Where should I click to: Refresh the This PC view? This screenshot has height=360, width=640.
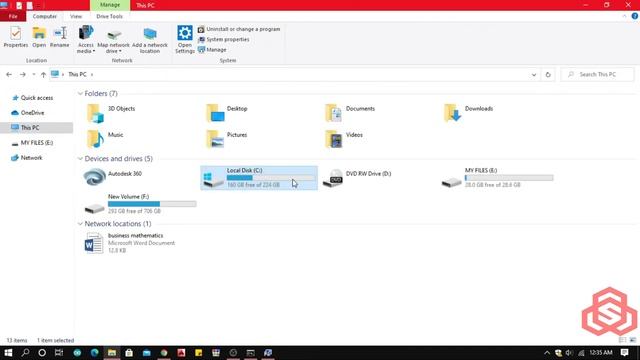548,75
